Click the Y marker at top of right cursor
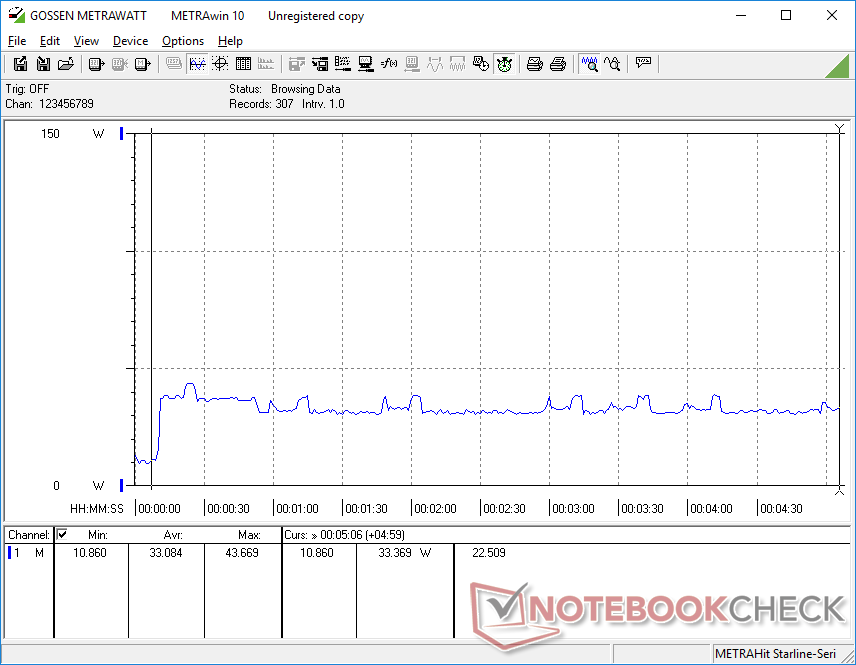This screenshot has width=856, height=665. 840,128
